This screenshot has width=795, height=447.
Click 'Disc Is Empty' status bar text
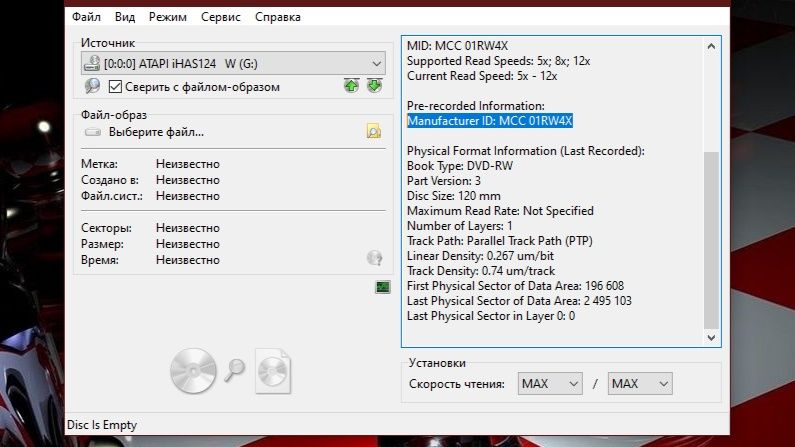[x=102, y=425]
